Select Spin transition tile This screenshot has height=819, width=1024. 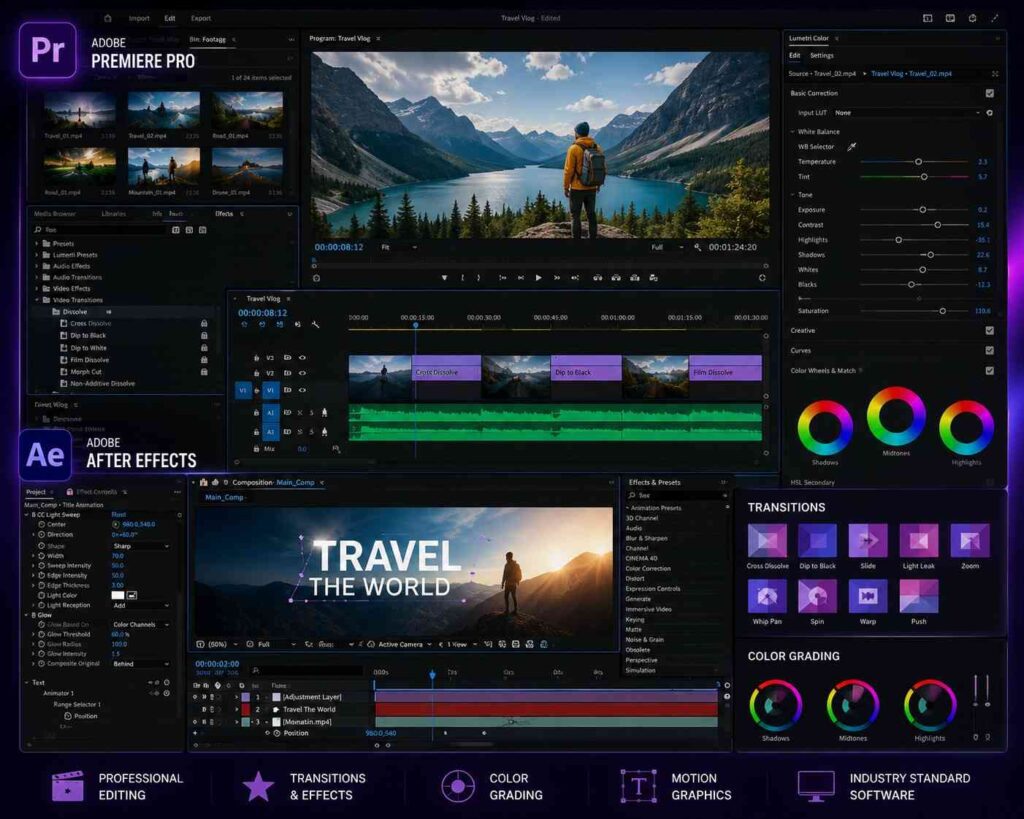818,596
